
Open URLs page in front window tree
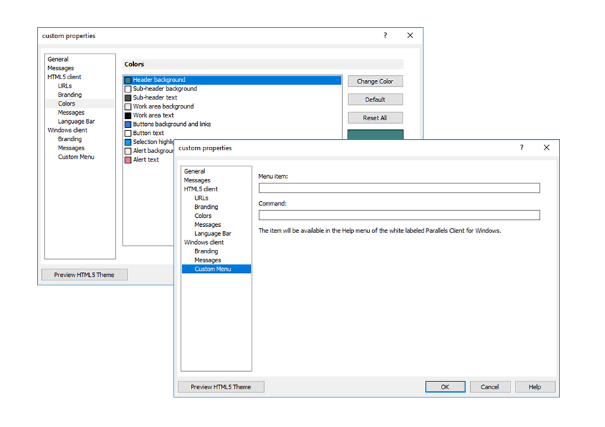(x=201, y=198)
